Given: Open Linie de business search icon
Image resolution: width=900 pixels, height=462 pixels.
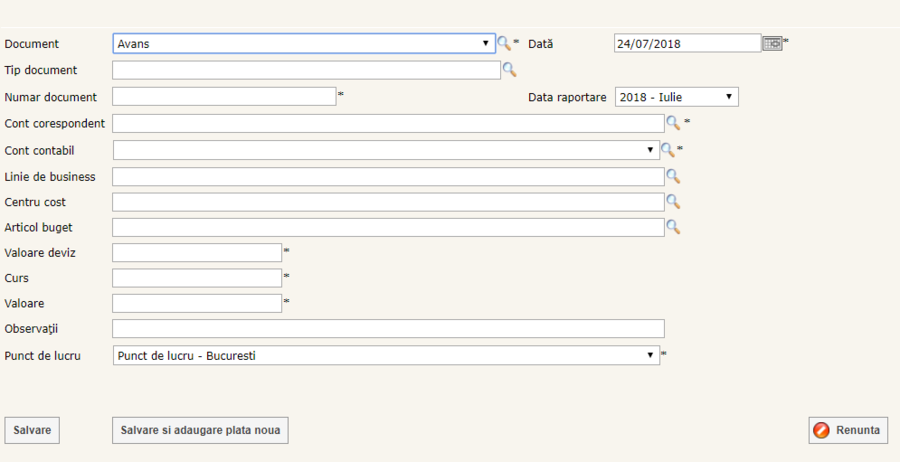Looking at the screenshot, I should pos(673,176).
